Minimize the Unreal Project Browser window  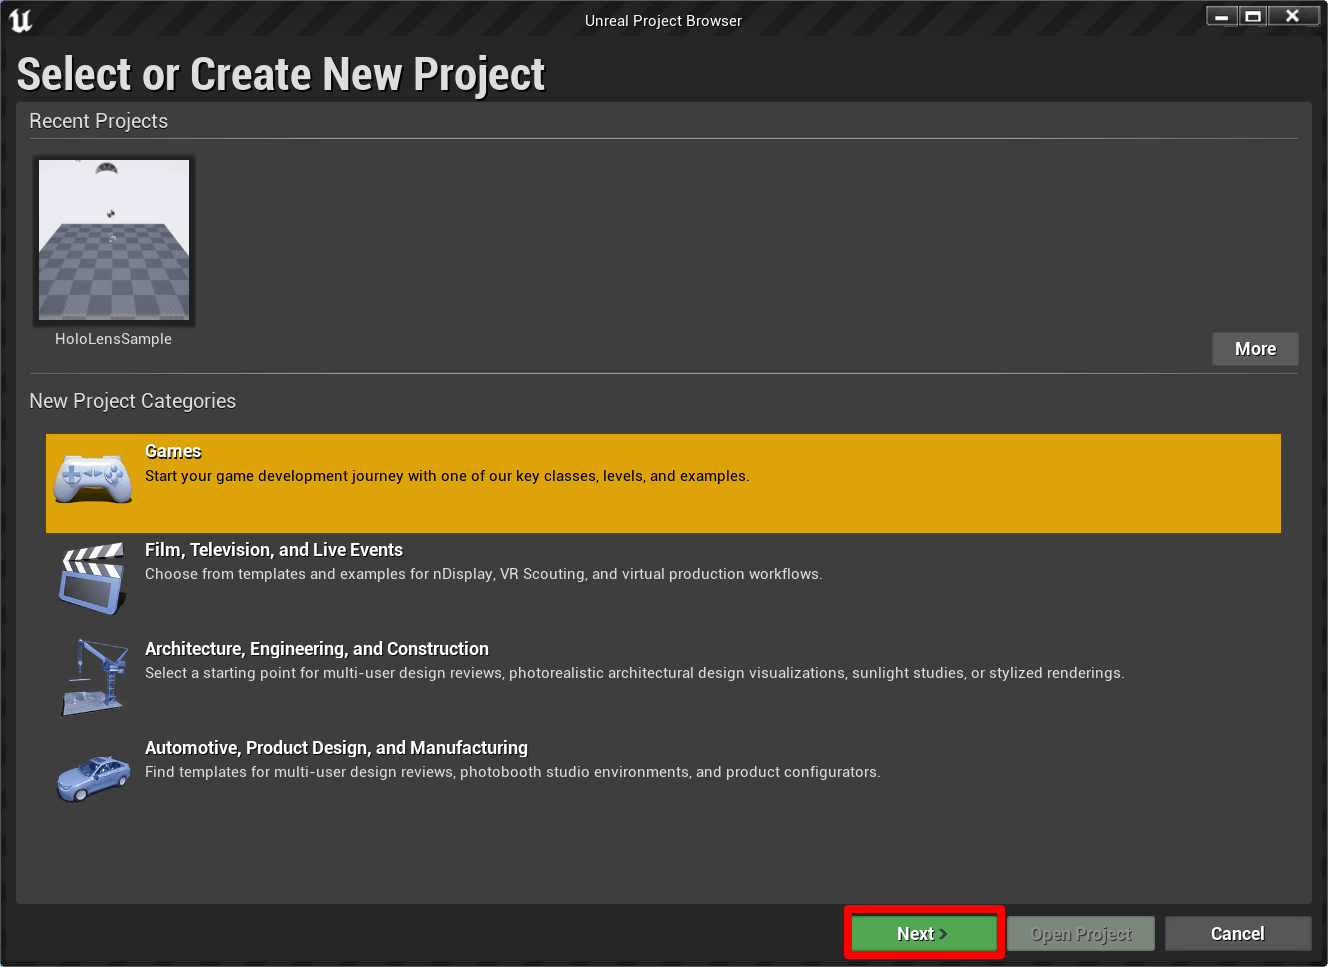[1221, 15]
